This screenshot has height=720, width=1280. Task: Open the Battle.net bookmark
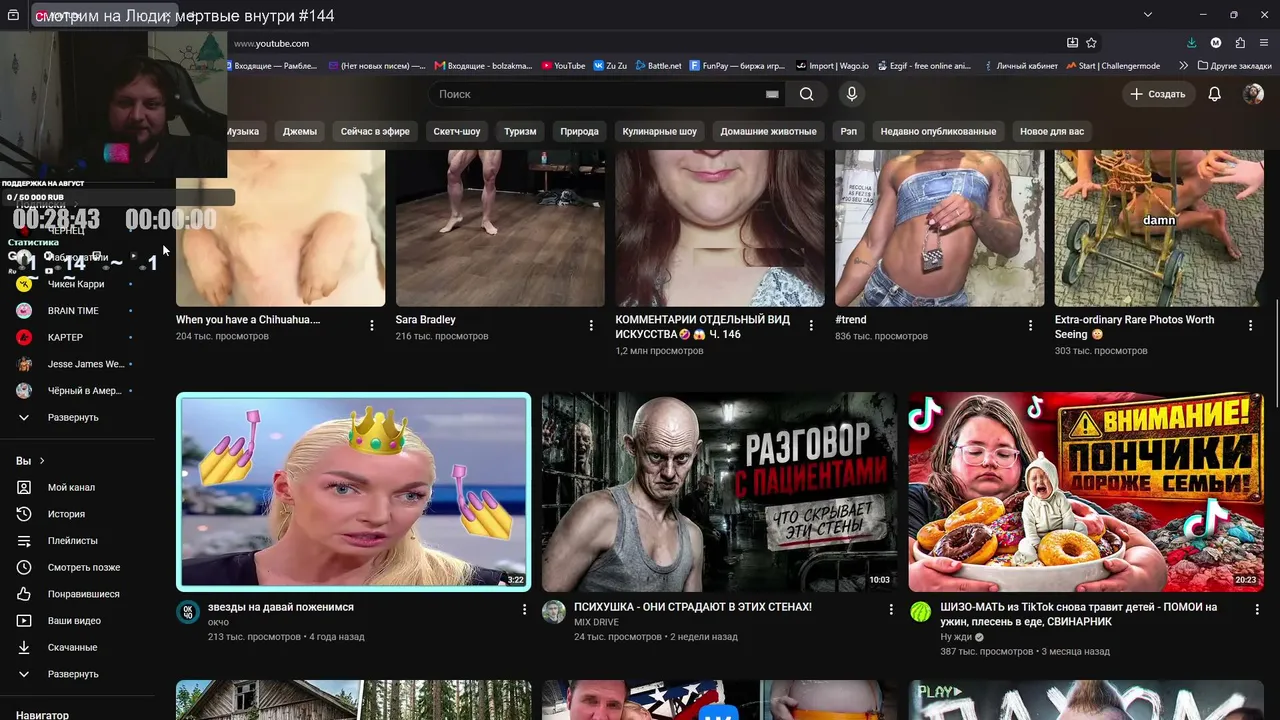657,66
